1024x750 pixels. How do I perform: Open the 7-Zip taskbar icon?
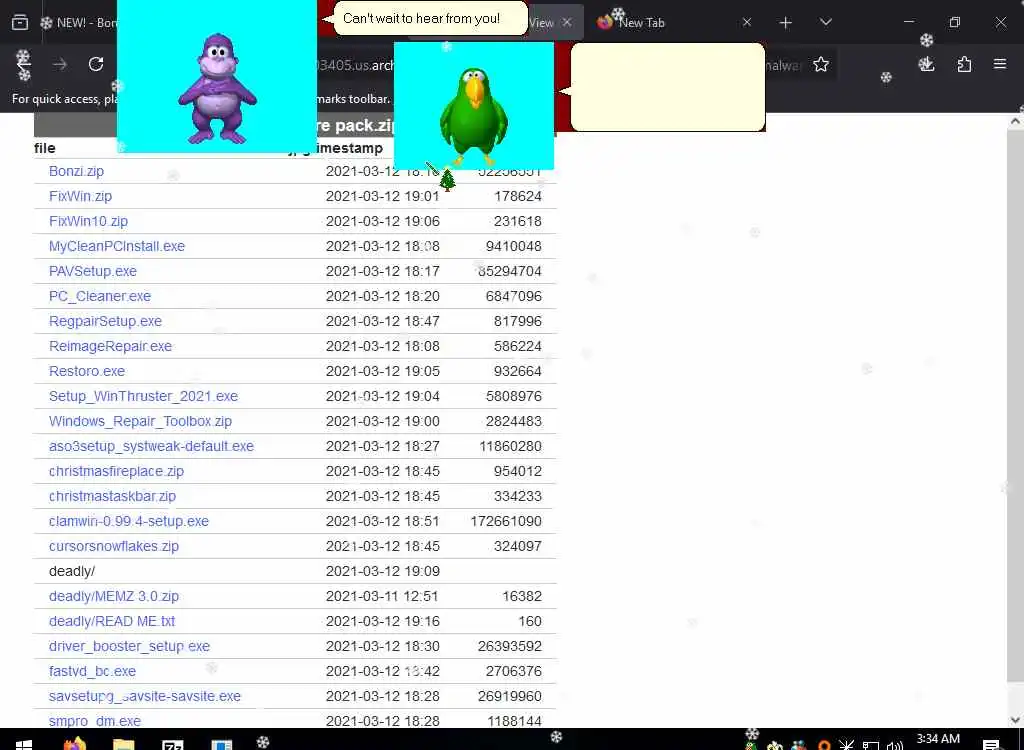point(172,745)
